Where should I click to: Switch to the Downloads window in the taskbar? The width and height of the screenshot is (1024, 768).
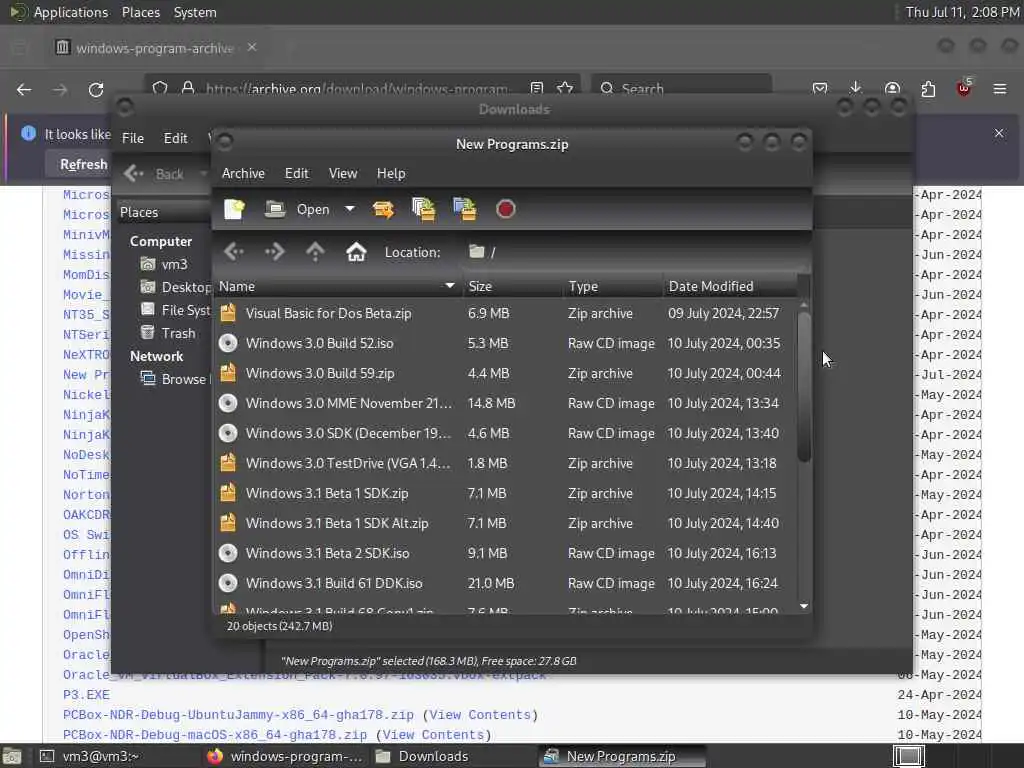click(424, 756)
